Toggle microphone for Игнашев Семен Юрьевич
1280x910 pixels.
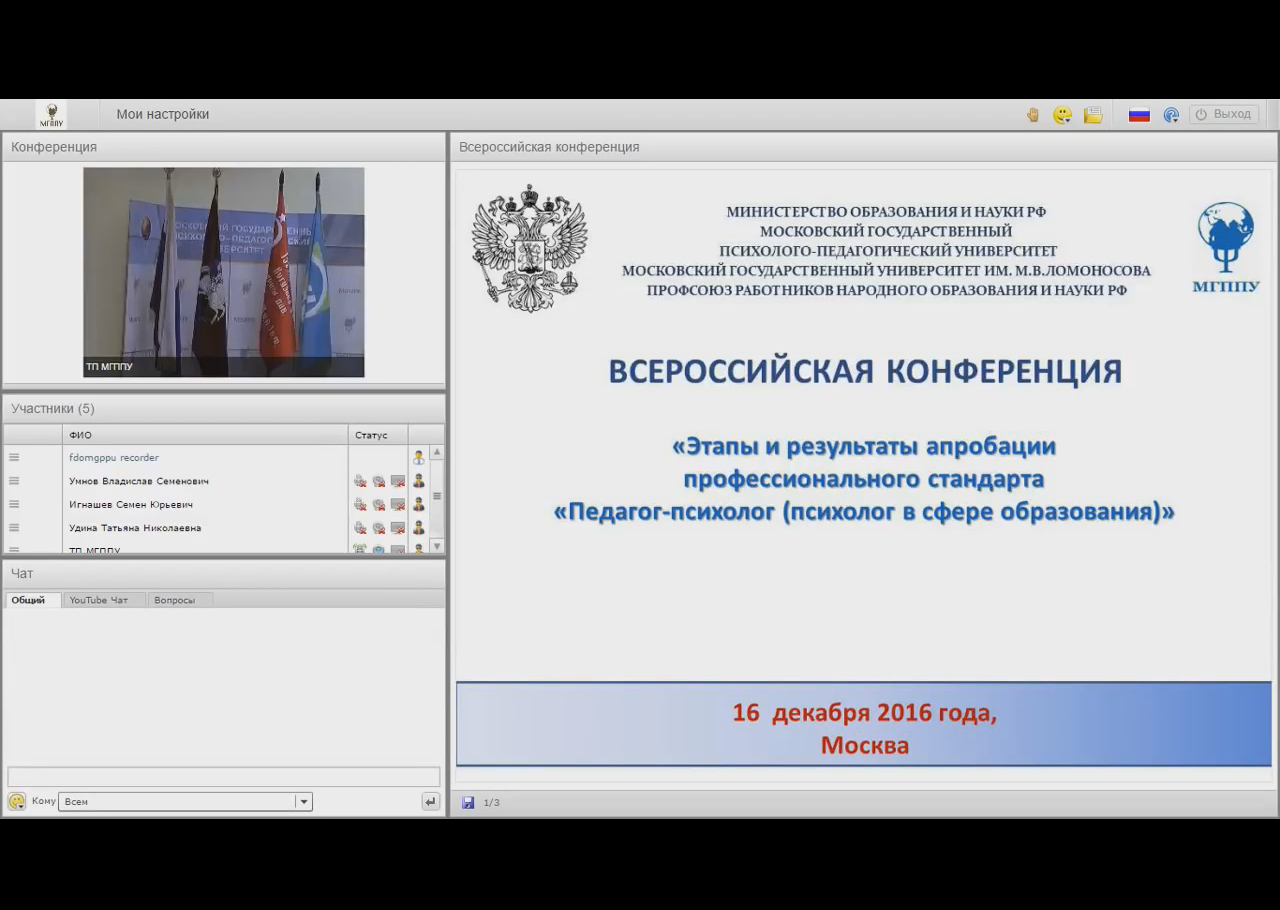pos(360,504)
